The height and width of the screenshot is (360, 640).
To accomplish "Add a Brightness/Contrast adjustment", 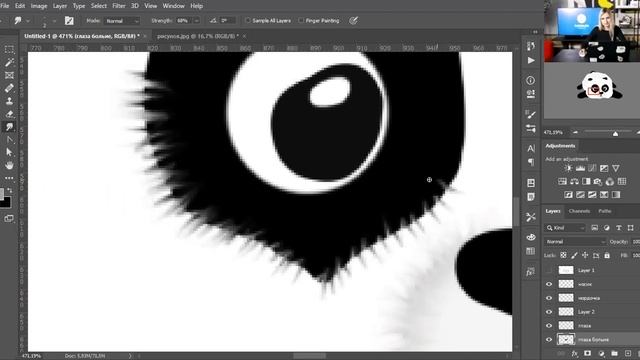I will click(x=568, y=168).
